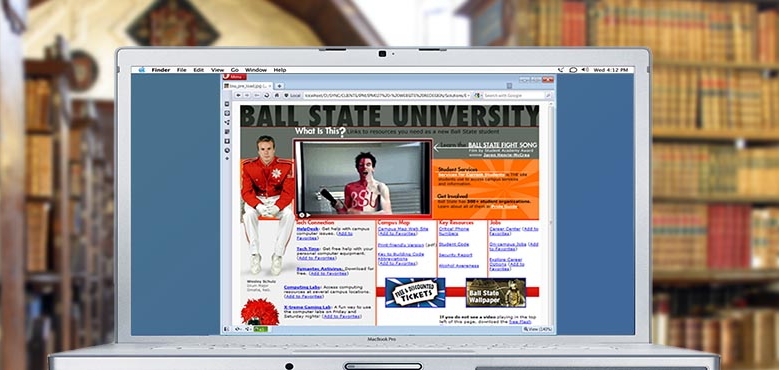Open the View menu in macOS menu bar

[x=217, y=70]
